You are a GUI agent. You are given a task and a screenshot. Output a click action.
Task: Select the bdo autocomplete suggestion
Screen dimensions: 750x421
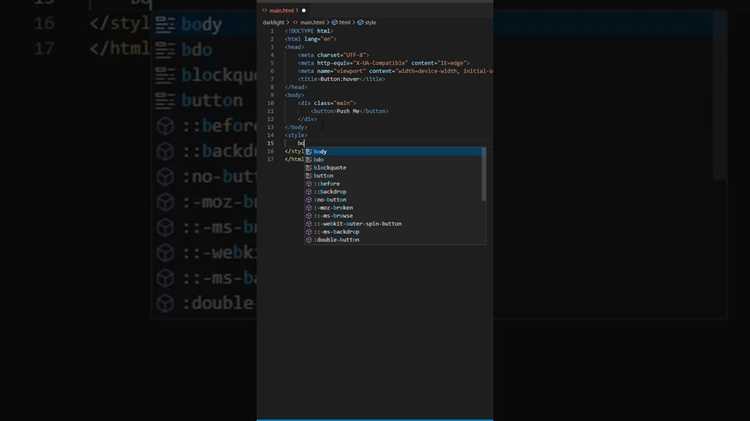coord(395,160)
